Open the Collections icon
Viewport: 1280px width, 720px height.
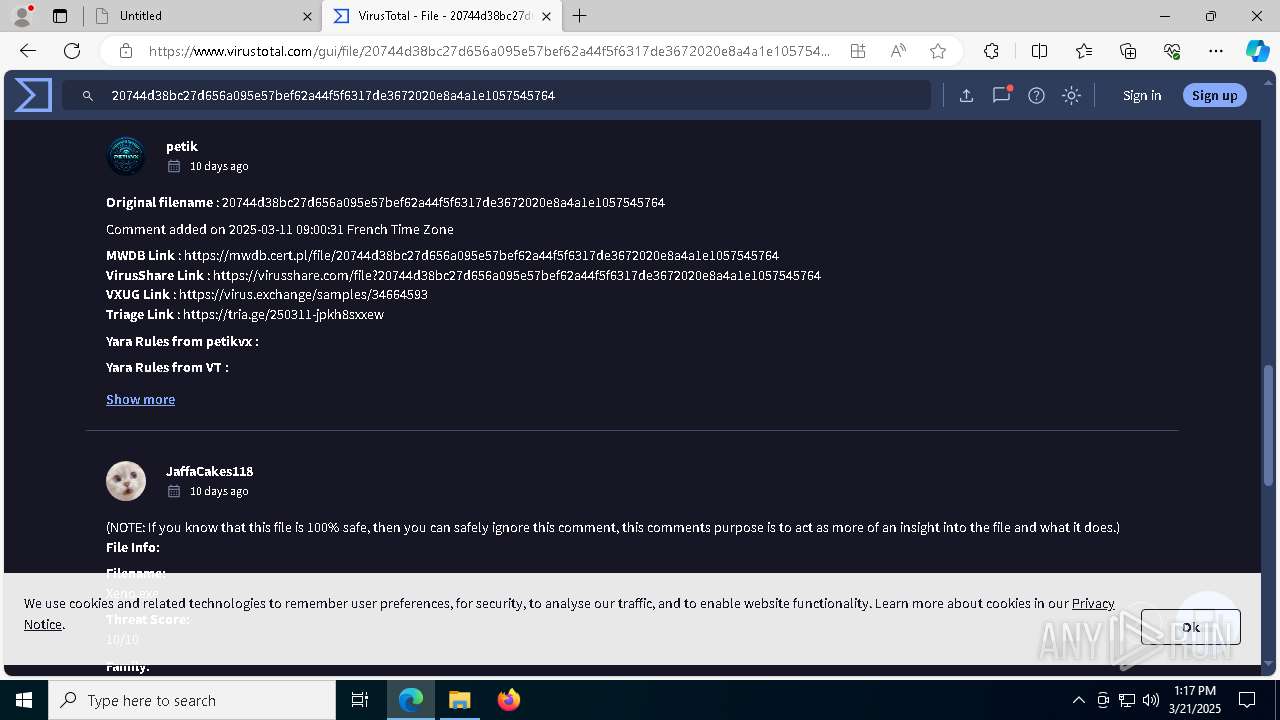coord(1128,51)
